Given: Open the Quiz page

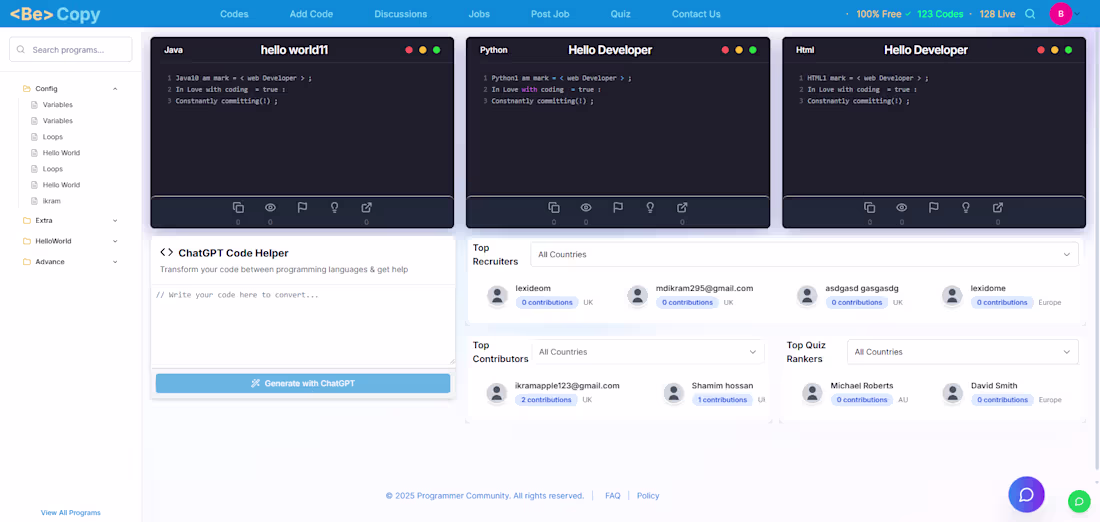Looking at the screenshot, I should point(620,14).
